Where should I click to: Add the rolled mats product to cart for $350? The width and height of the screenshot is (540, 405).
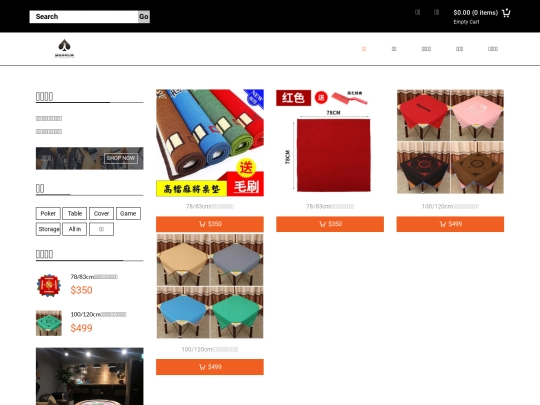click(210, 224)
